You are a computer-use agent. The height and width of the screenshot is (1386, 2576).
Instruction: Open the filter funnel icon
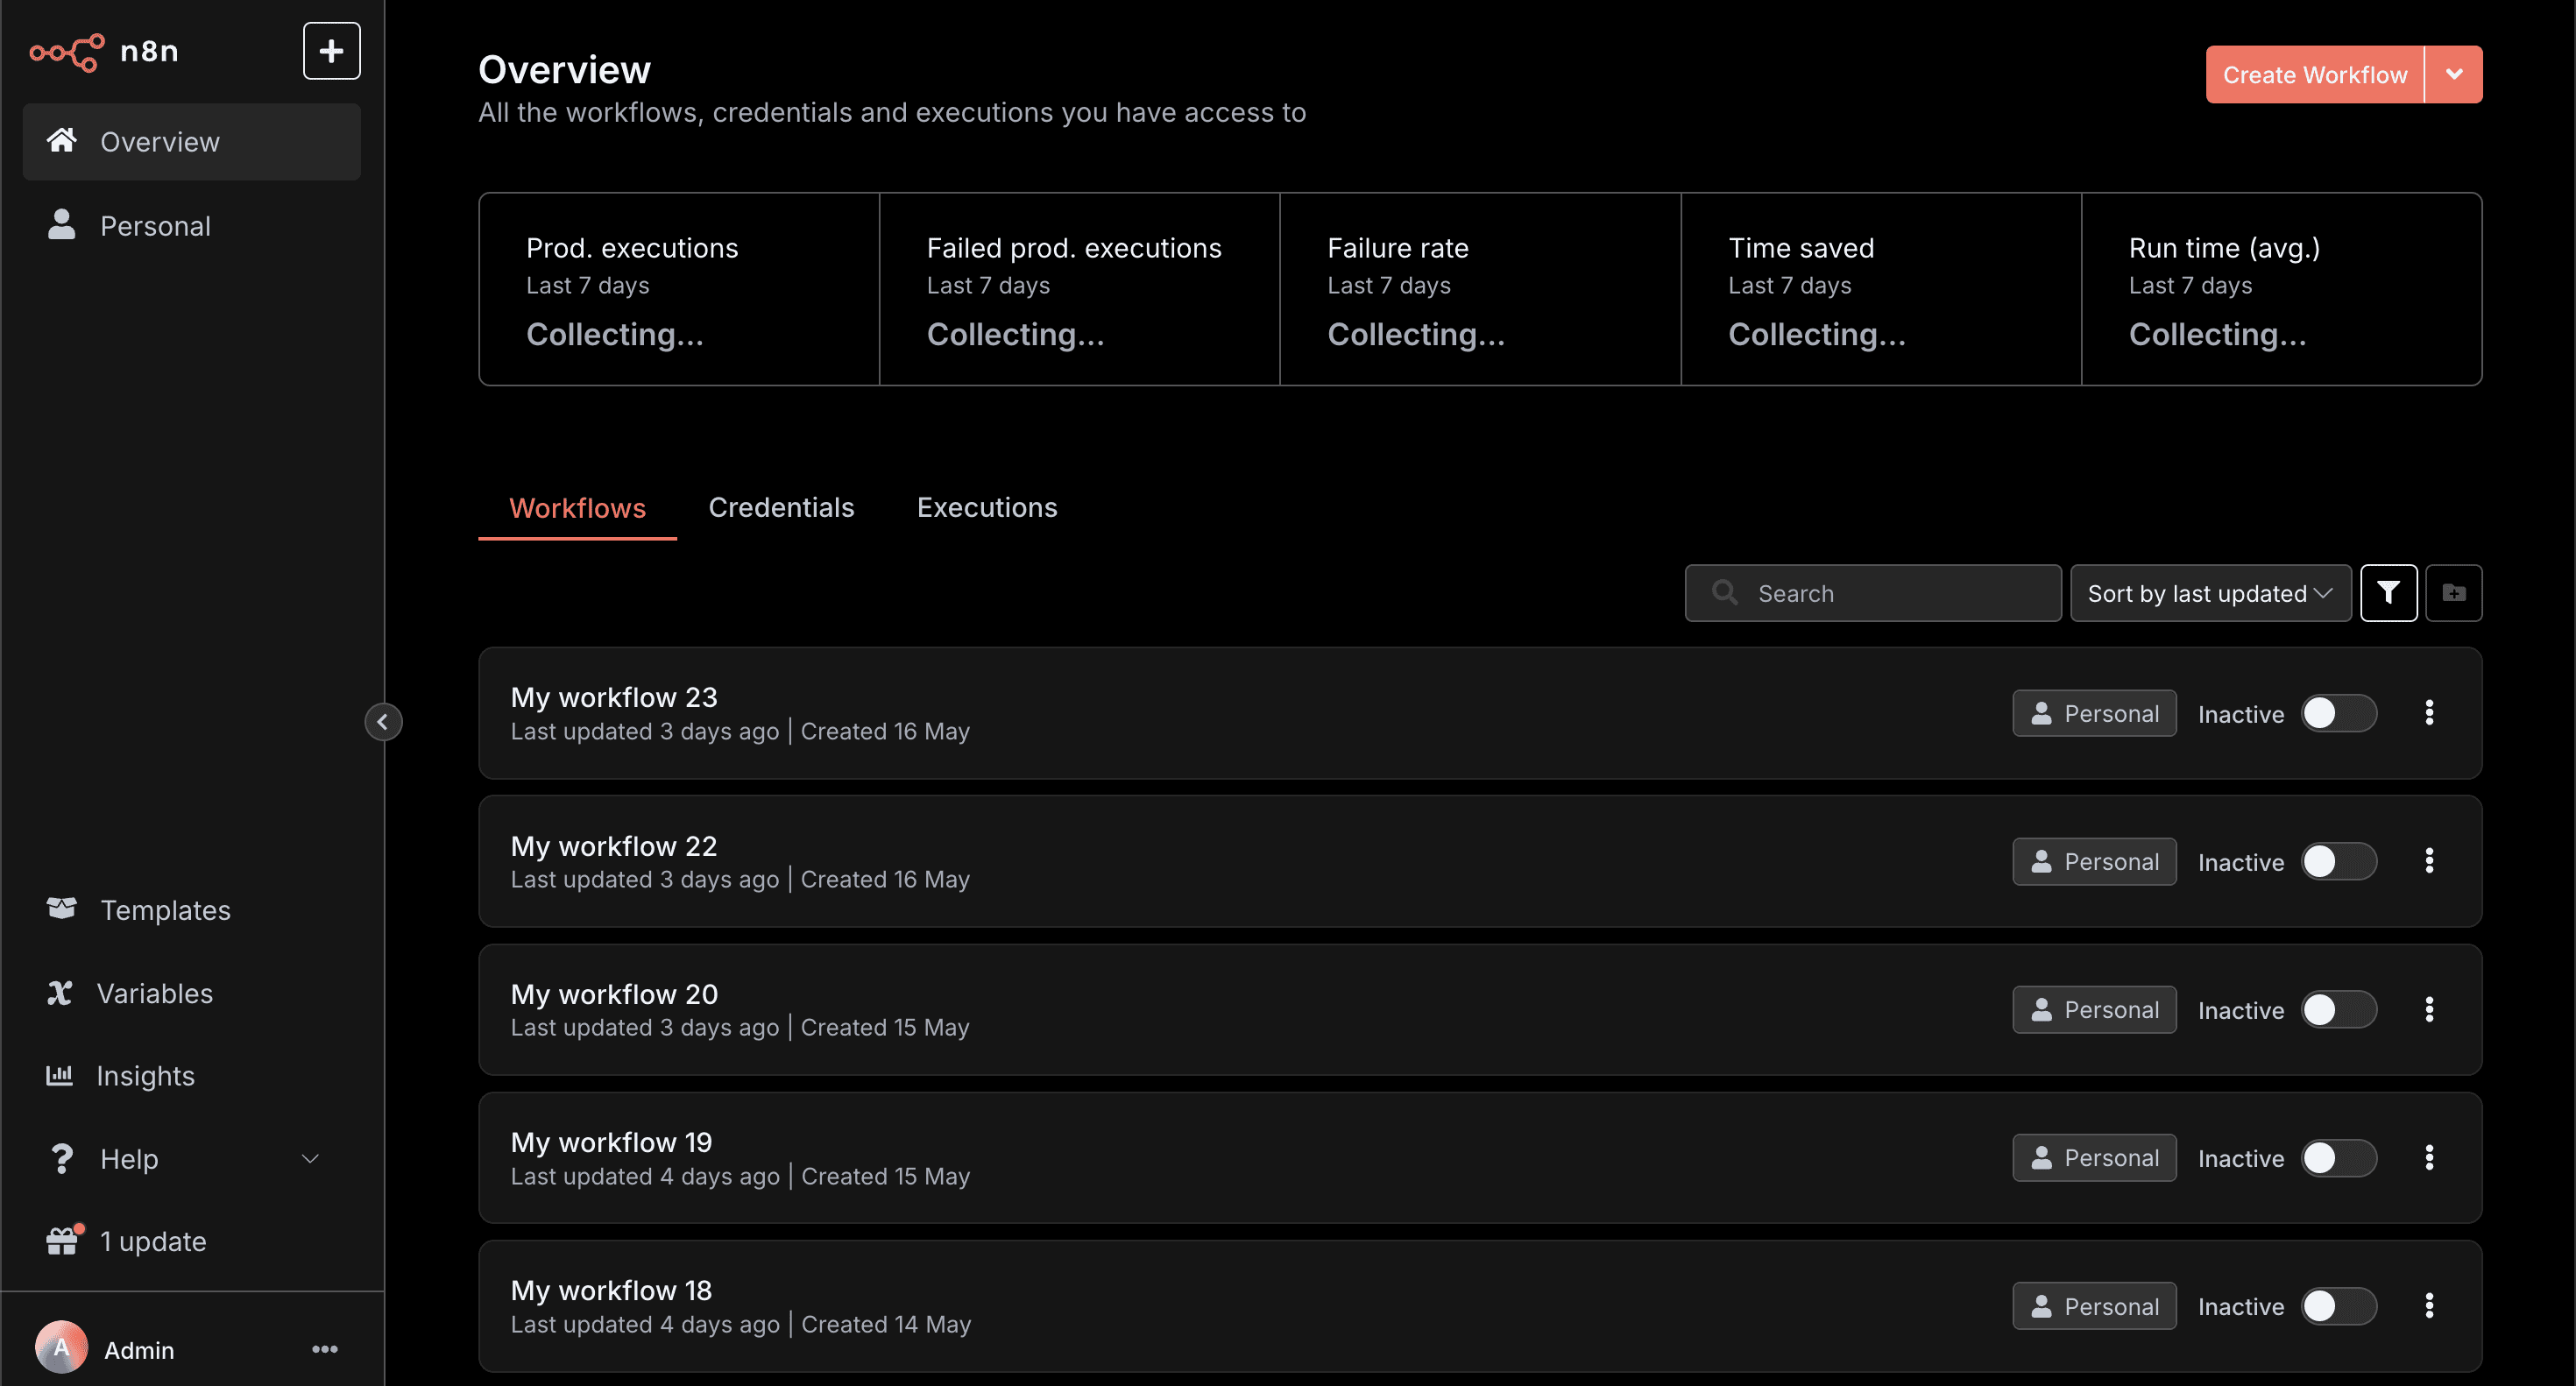pos(2388,593)
